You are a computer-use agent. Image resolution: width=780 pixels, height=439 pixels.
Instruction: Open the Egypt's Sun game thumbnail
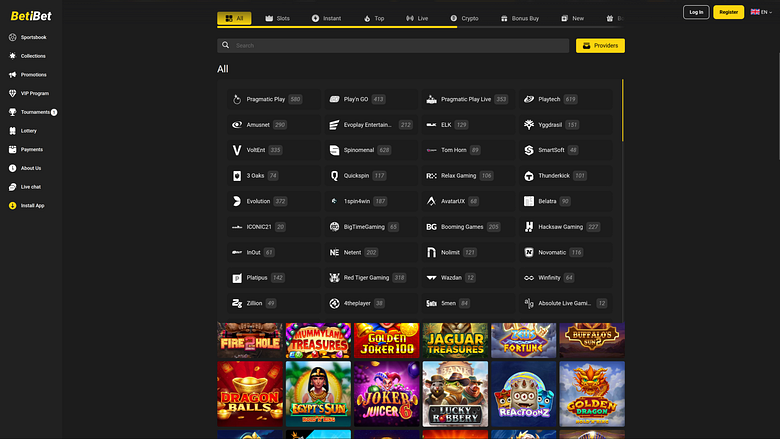click(318, 394)
